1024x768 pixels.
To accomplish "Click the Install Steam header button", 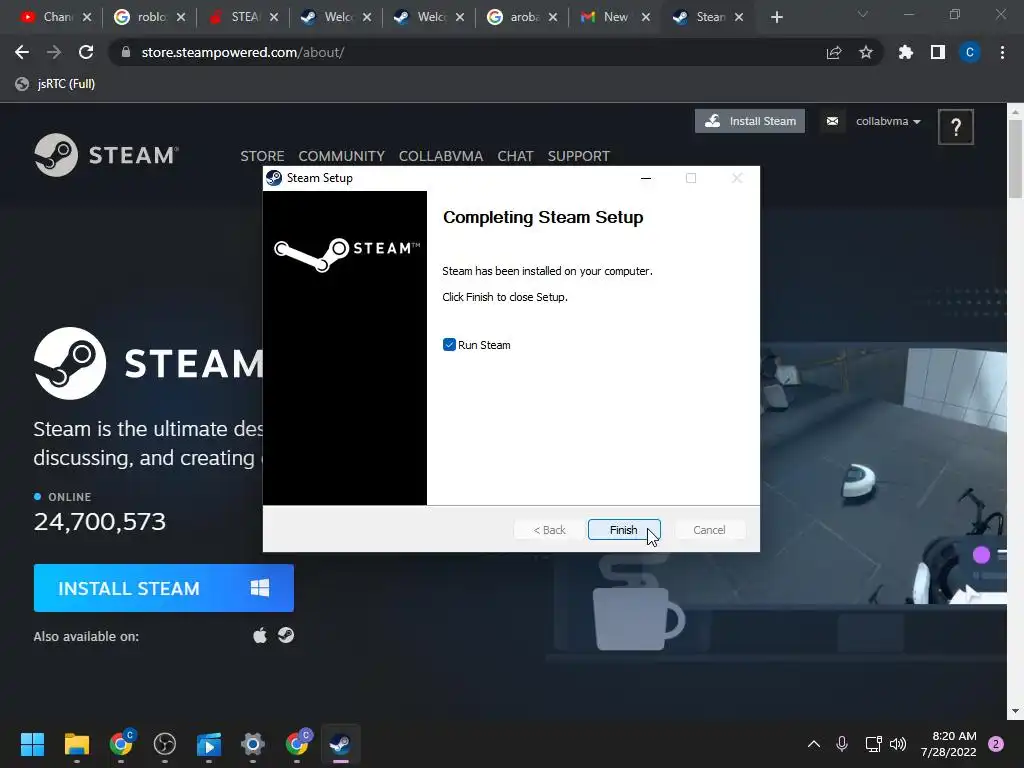I will point(750,121).
